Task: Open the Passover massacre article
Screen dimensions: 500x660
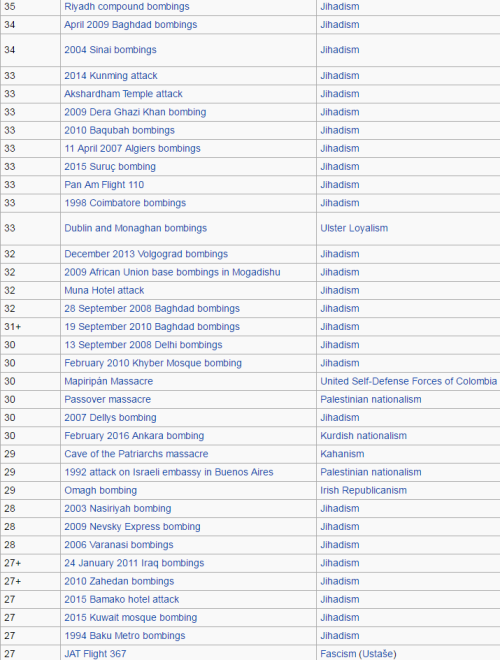Action: pos(107,399)
